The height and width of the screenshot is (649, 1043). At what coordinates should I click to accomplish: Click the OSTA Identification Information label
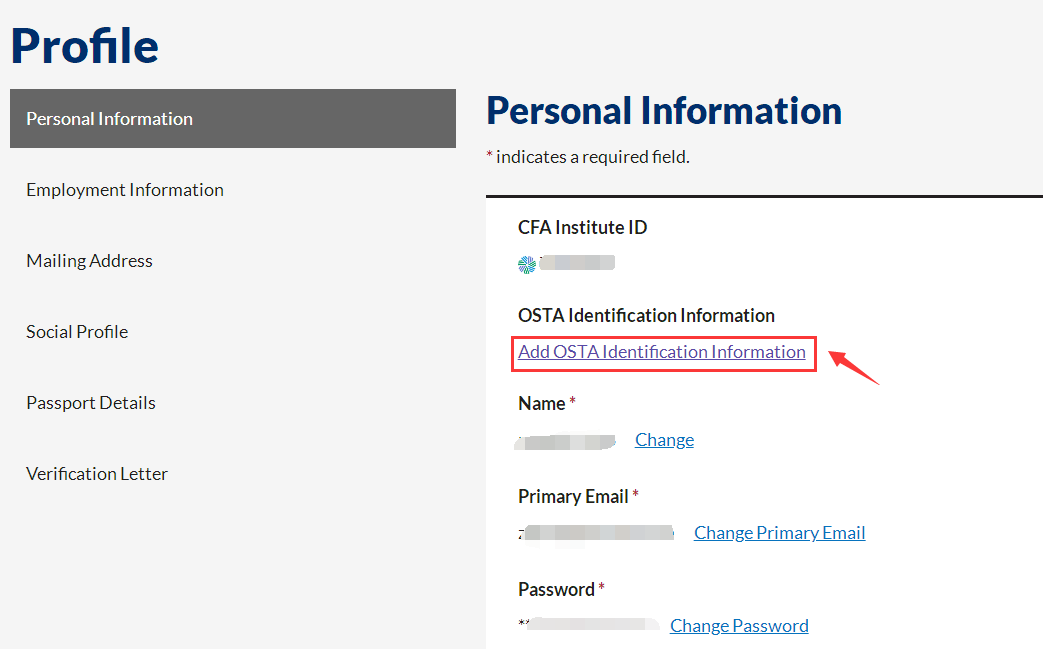[x=647, y=315]
